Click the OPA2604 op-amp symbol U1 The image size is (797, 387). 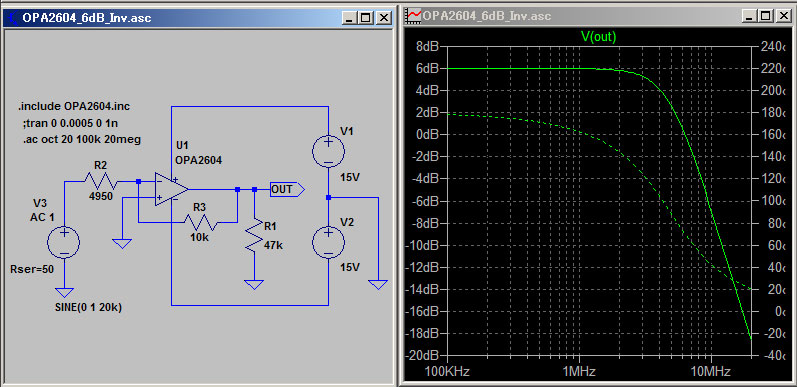[171, 189]
